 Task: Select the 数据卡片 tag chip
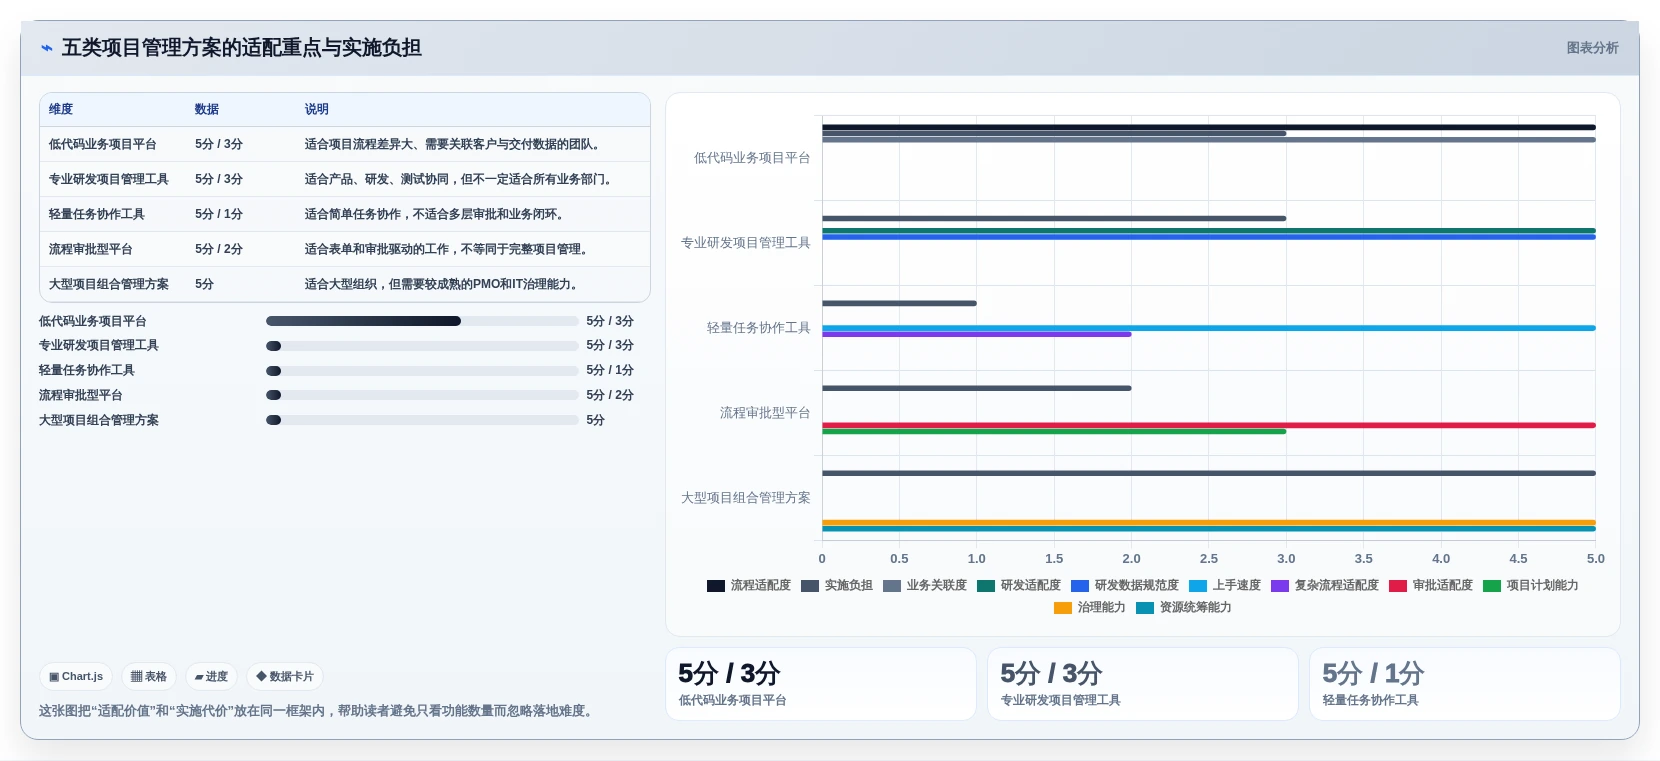pyautogui.click(x=285, y=676)
